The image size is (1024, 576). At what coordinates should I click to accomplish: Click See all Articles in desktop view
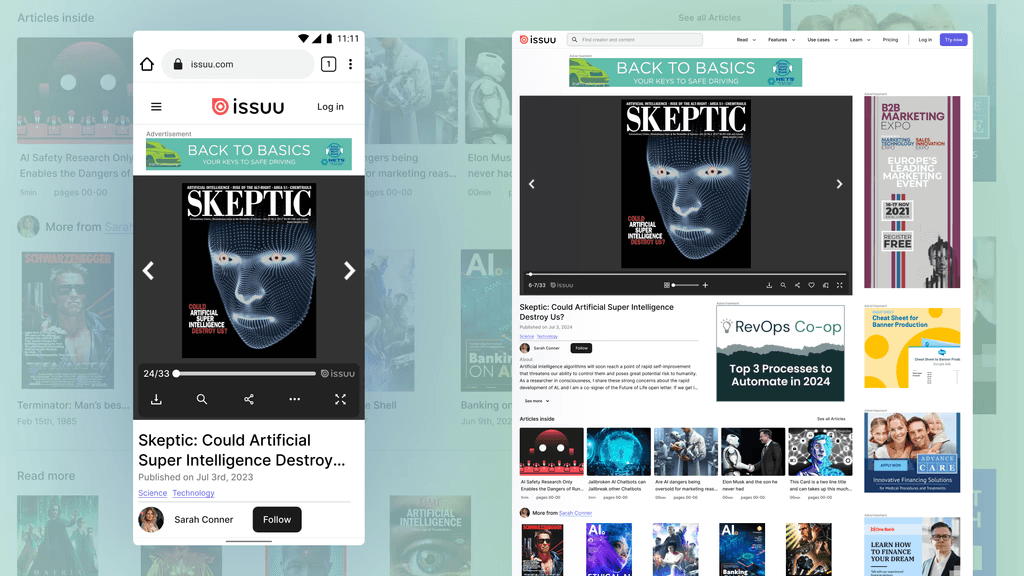point(831,419)
